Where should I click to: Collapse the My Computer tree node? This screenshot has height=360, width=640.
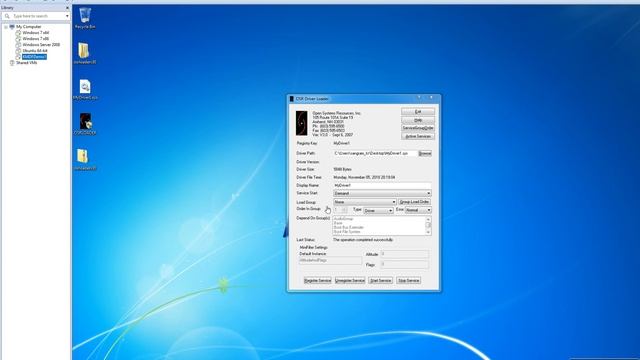point(6,27)
